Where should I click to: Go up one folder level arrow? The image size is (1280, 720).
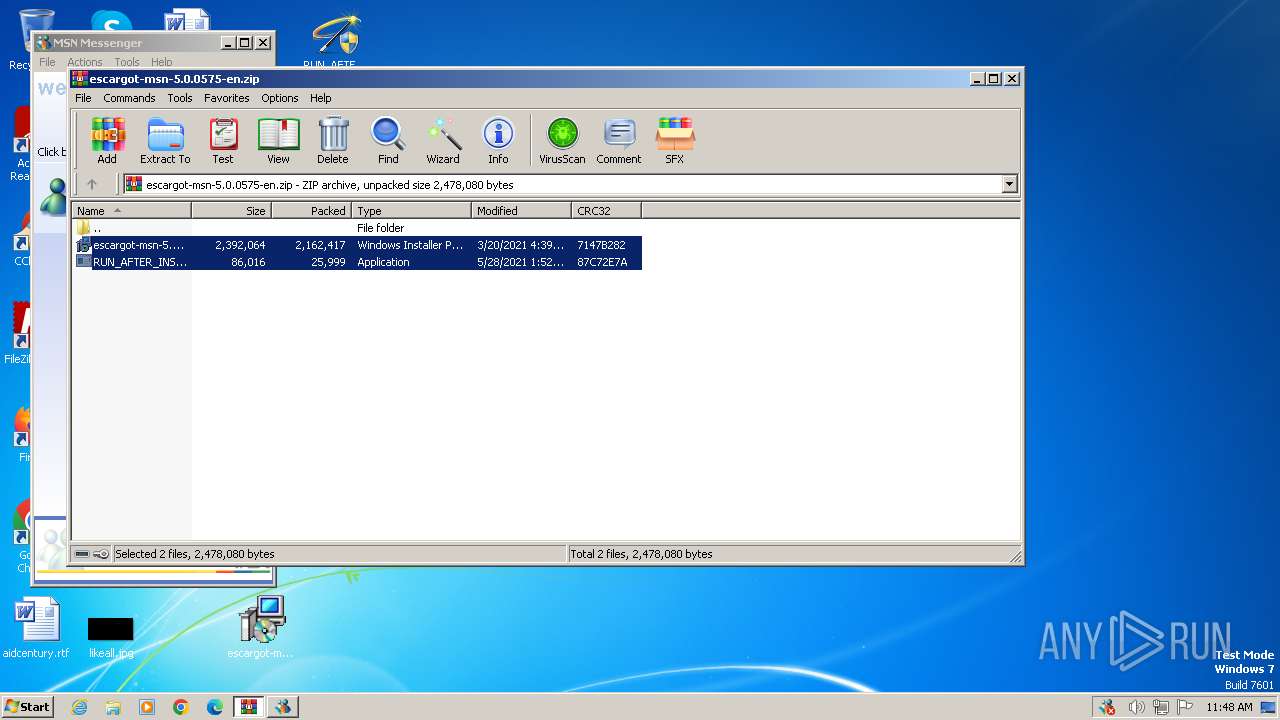pos(92,184)
